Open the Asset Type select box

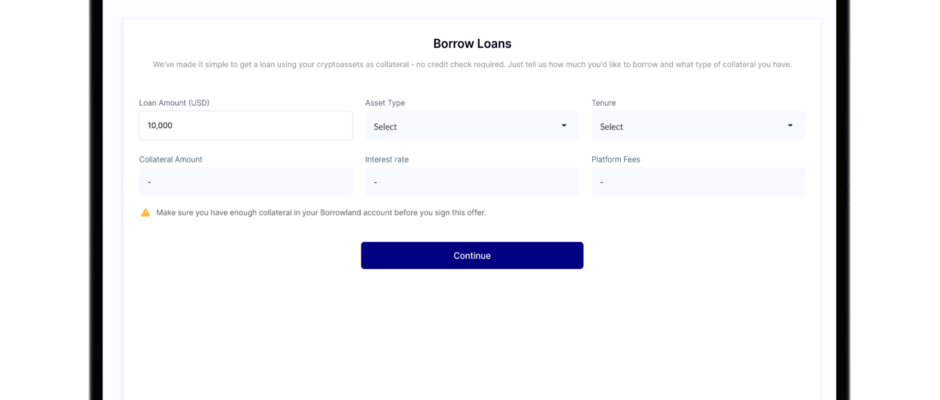coord(472,126)
